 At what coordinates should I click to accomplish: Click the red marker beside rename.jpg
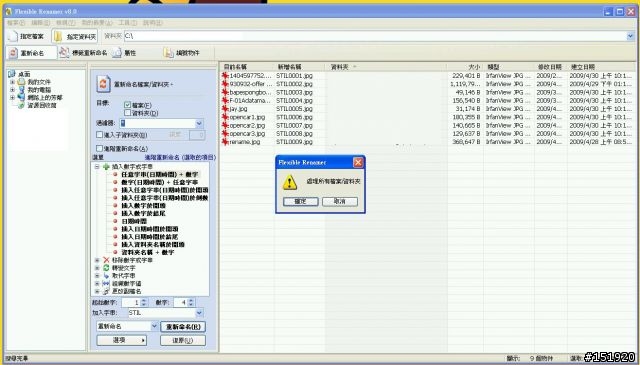point(224,142)
